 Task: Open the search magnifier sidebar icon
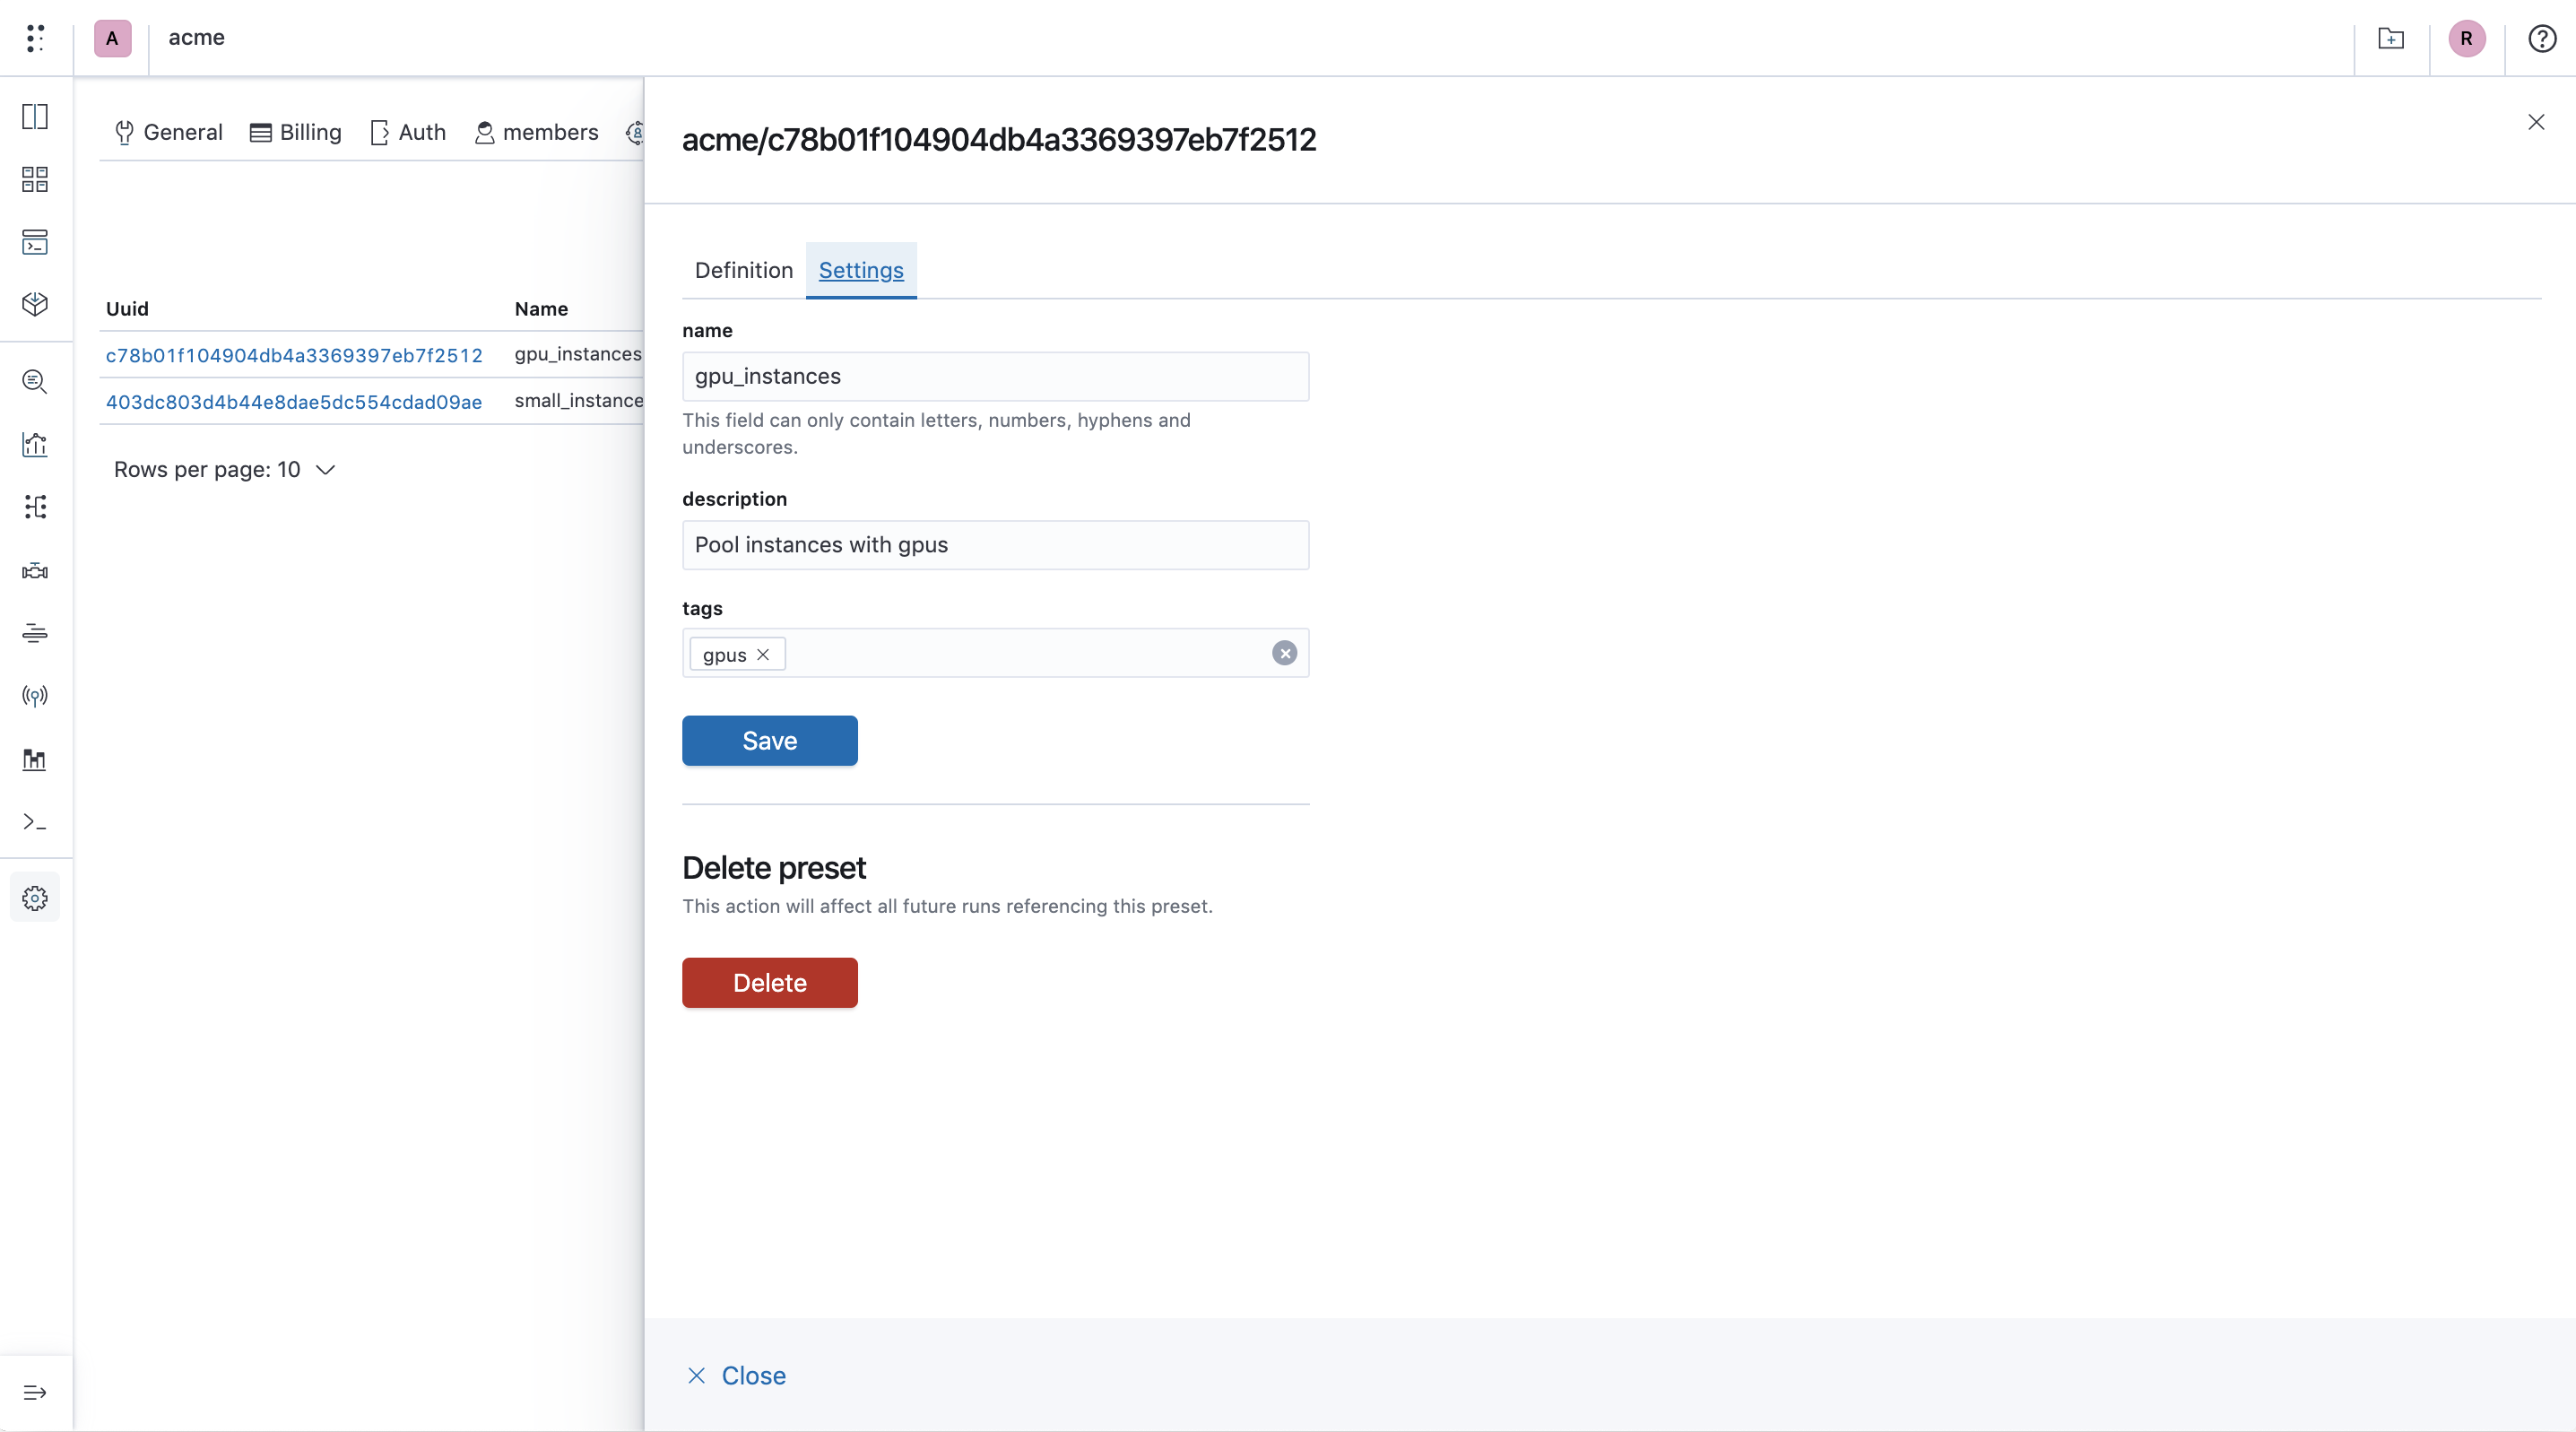coord(35,381)
